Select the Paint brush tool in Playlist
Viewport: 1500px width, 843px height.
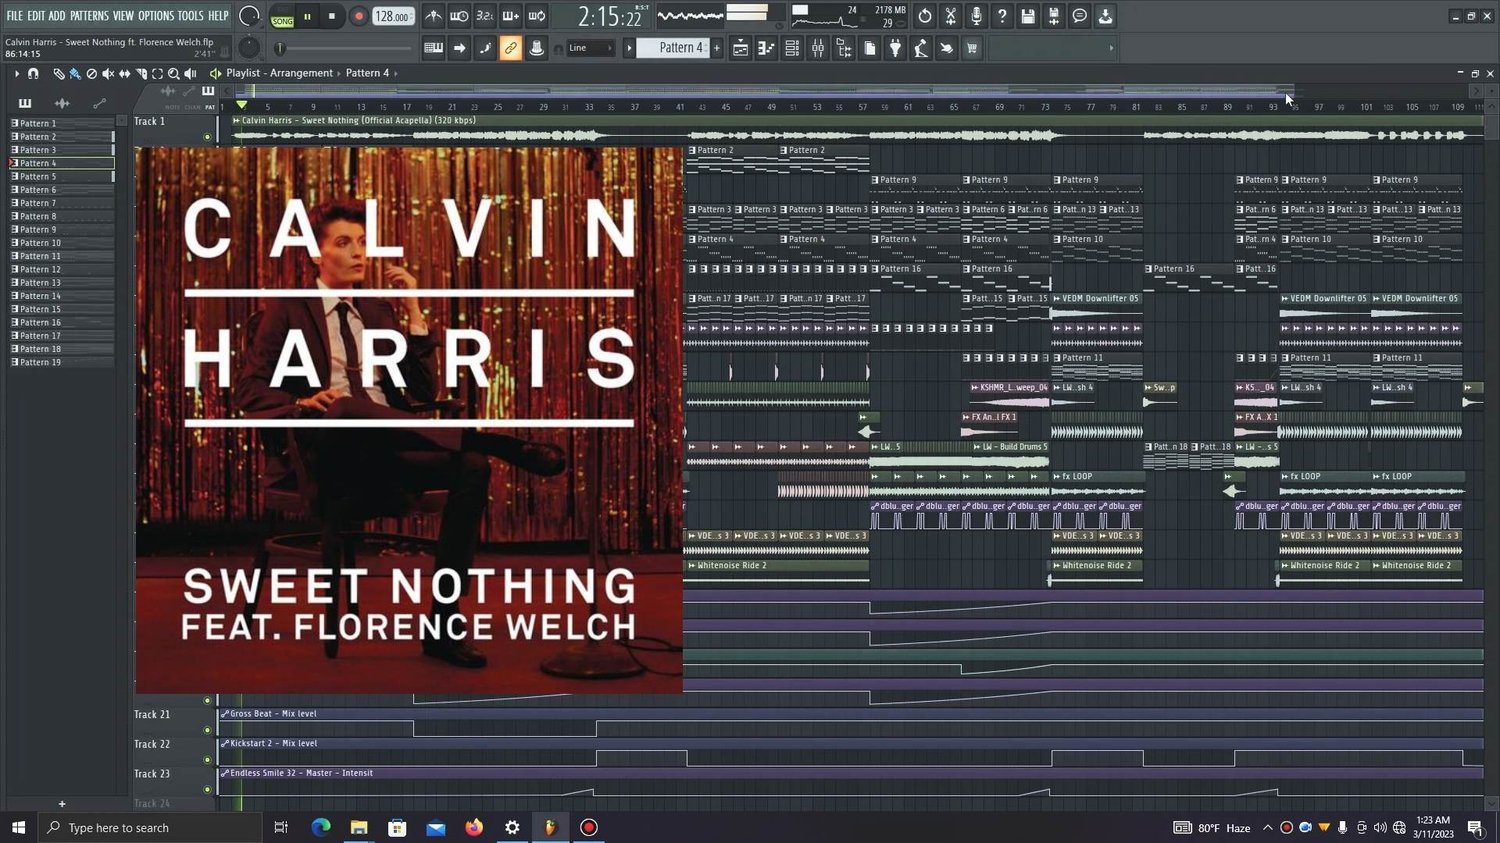click(x=75, y=73)
